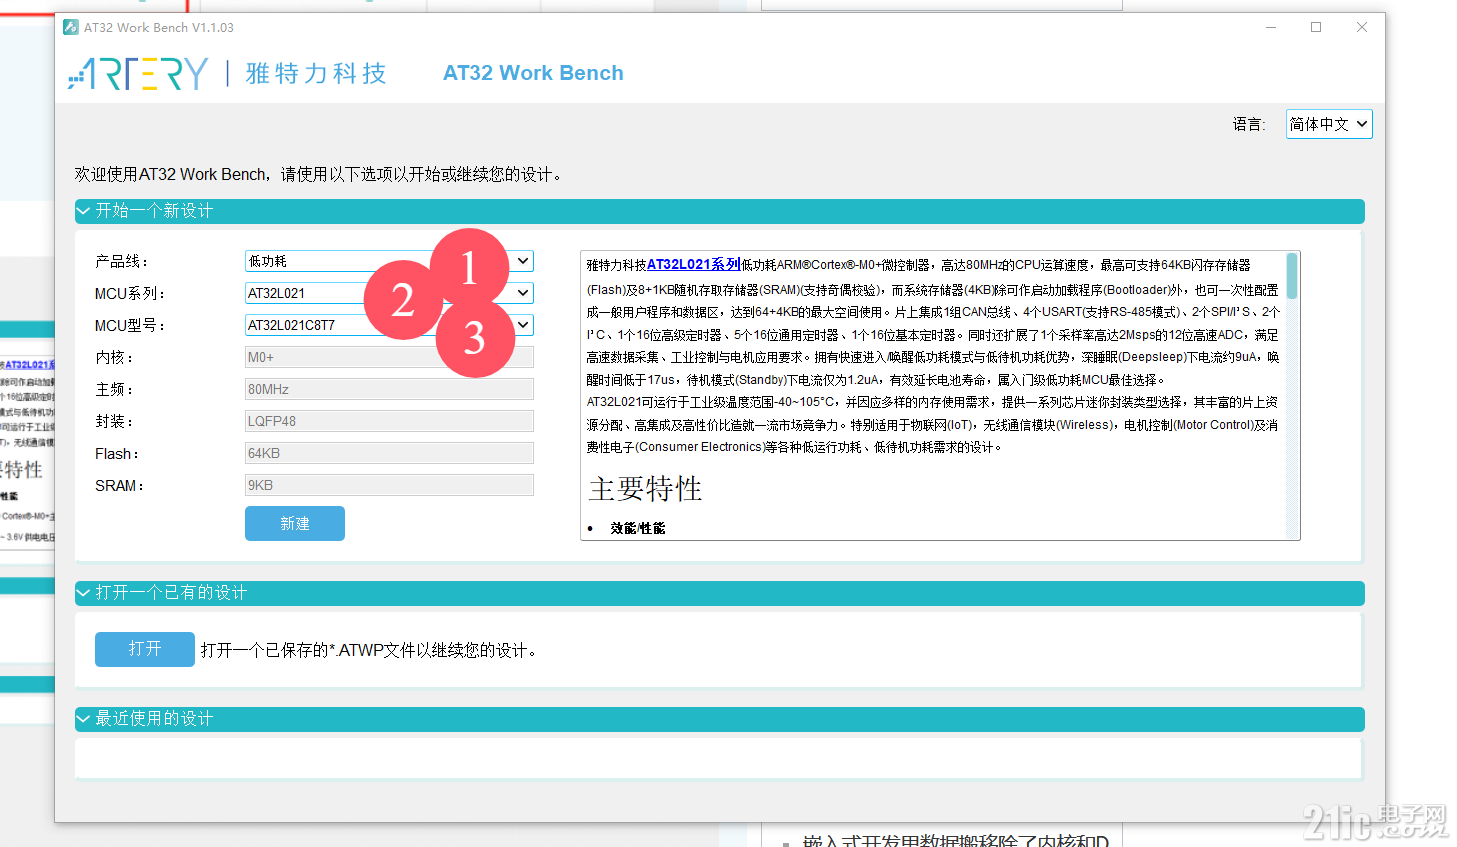This screenshot has width=1457, height=847.
Task: Close the AT32 Work Bench window
Action: click(x=1362, y=27)
